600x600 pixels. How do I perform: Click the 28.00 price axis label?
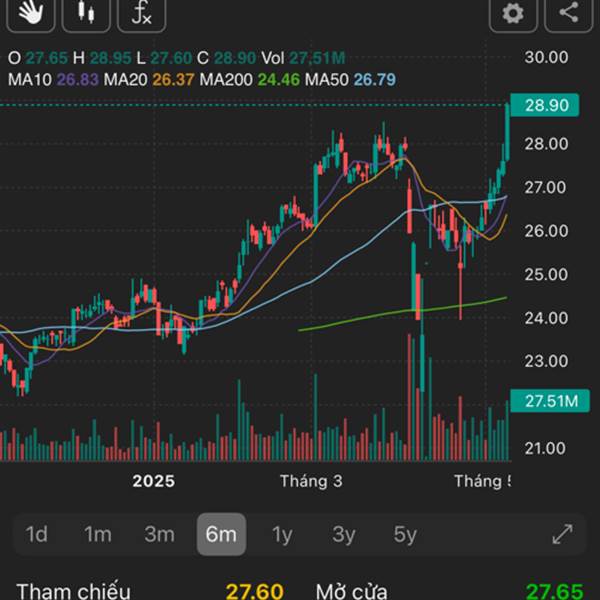click(x=546, y=144)
